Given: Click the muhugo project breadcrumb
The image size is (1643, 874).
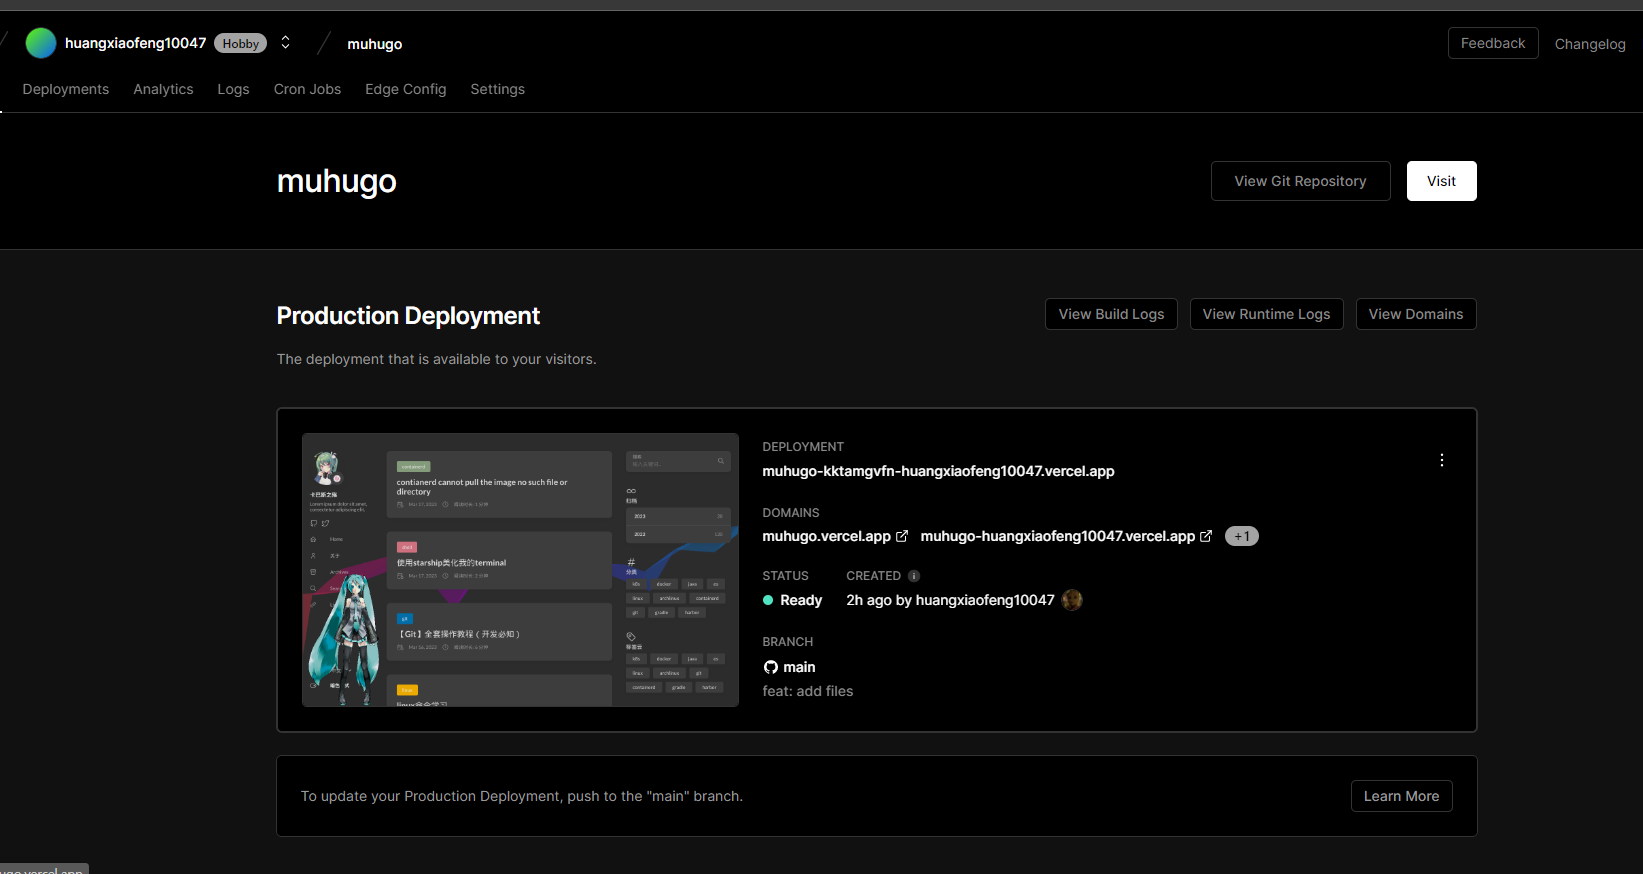Looking at the screenshot, I should 375,44.
